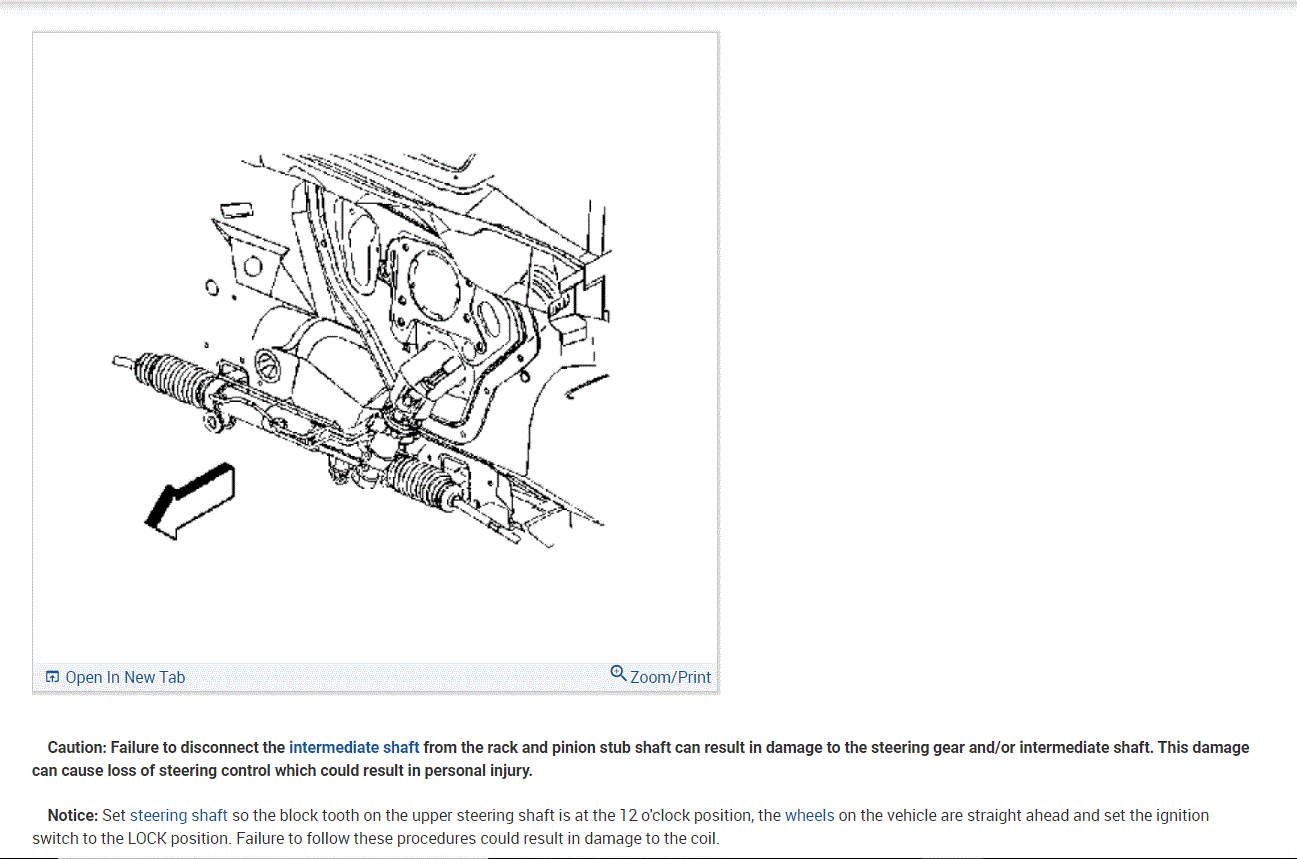Click the text '12 o'clock position'
This screenshot has height=859, width=1297.
coord(687,815)
